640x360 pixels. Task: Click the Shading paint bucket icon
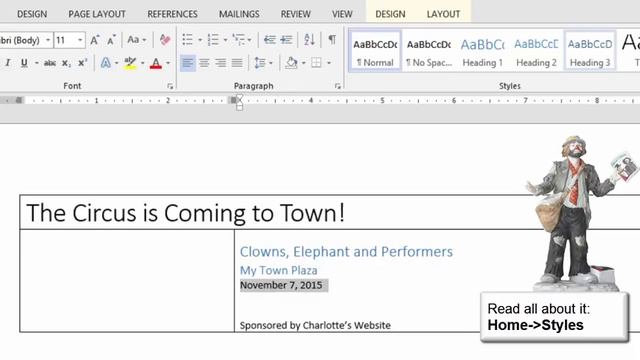point(291,63)
